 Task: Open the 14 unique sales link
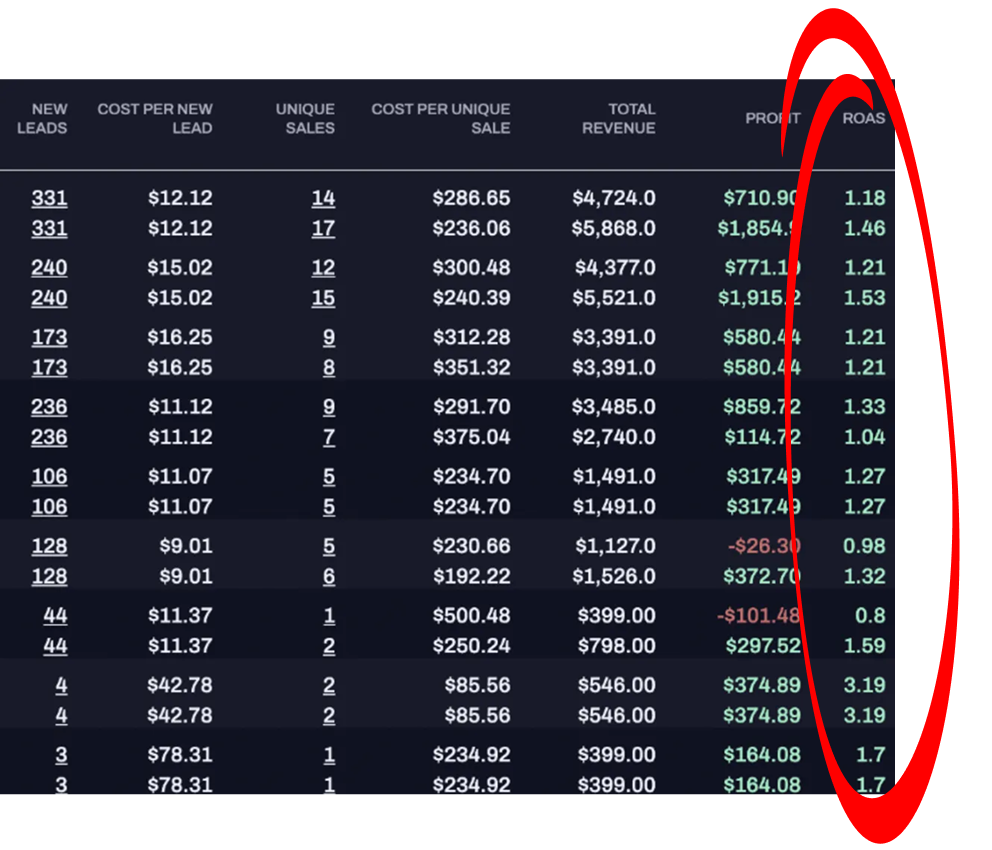323,198
